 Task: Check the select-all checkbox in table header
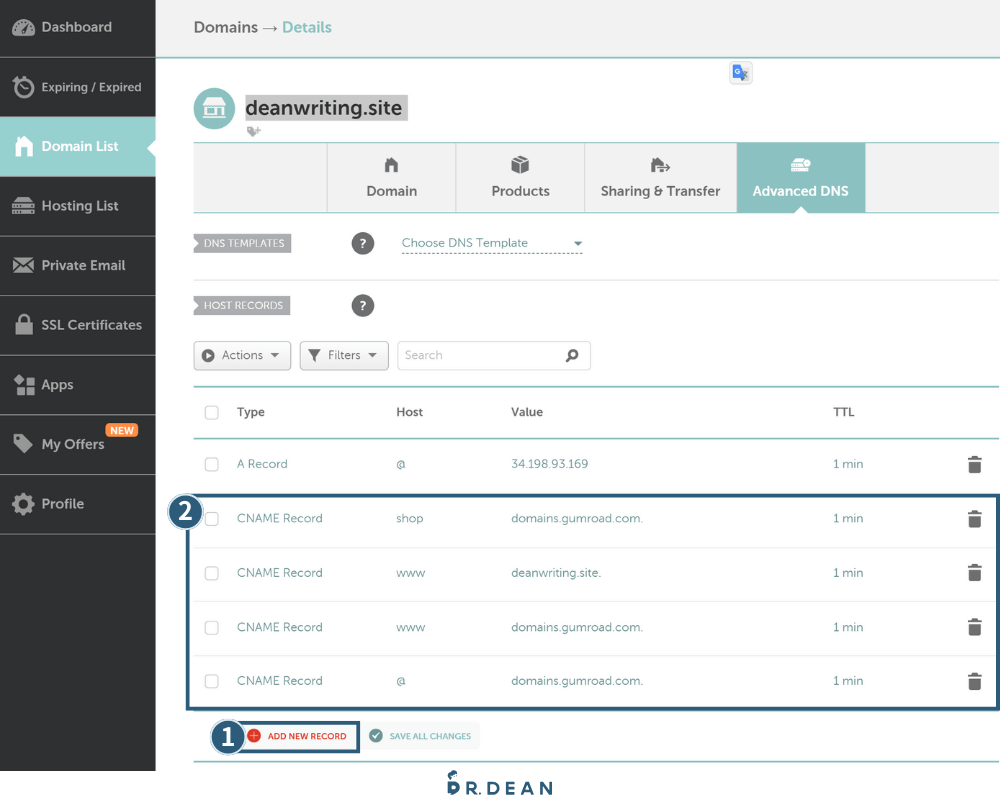(x=211, y=412)
